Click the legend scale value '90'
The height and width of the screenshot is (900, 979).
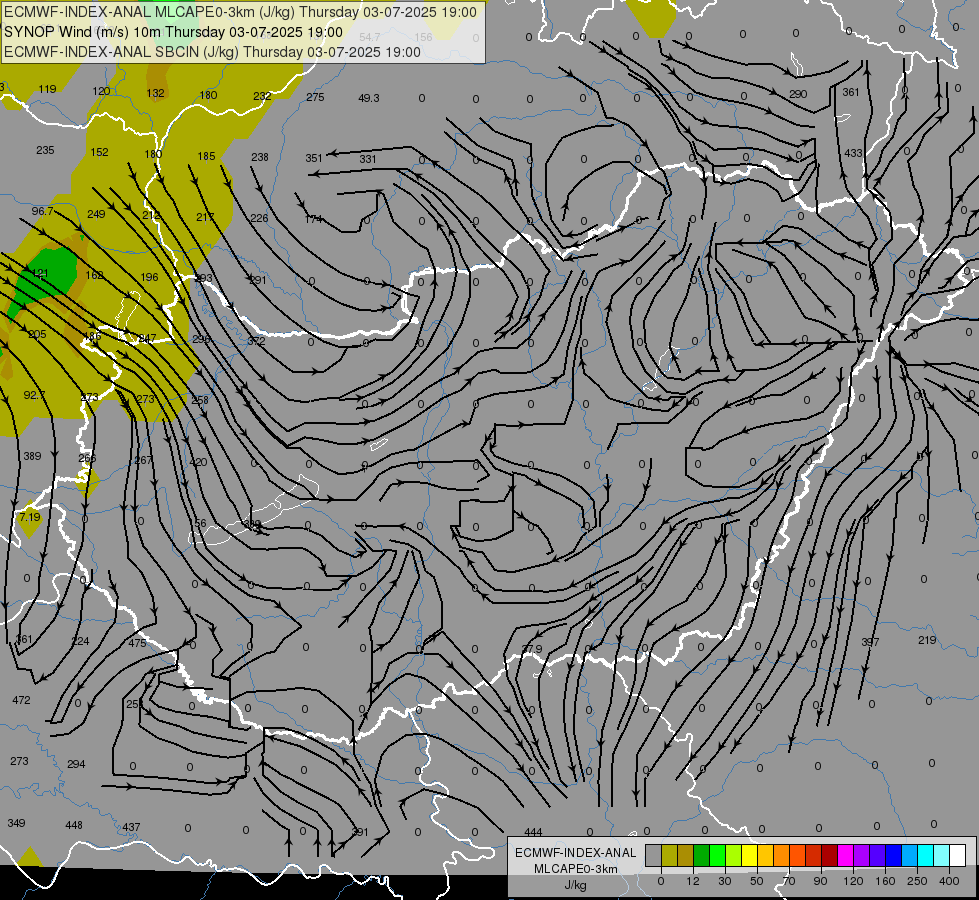(820, 881)
